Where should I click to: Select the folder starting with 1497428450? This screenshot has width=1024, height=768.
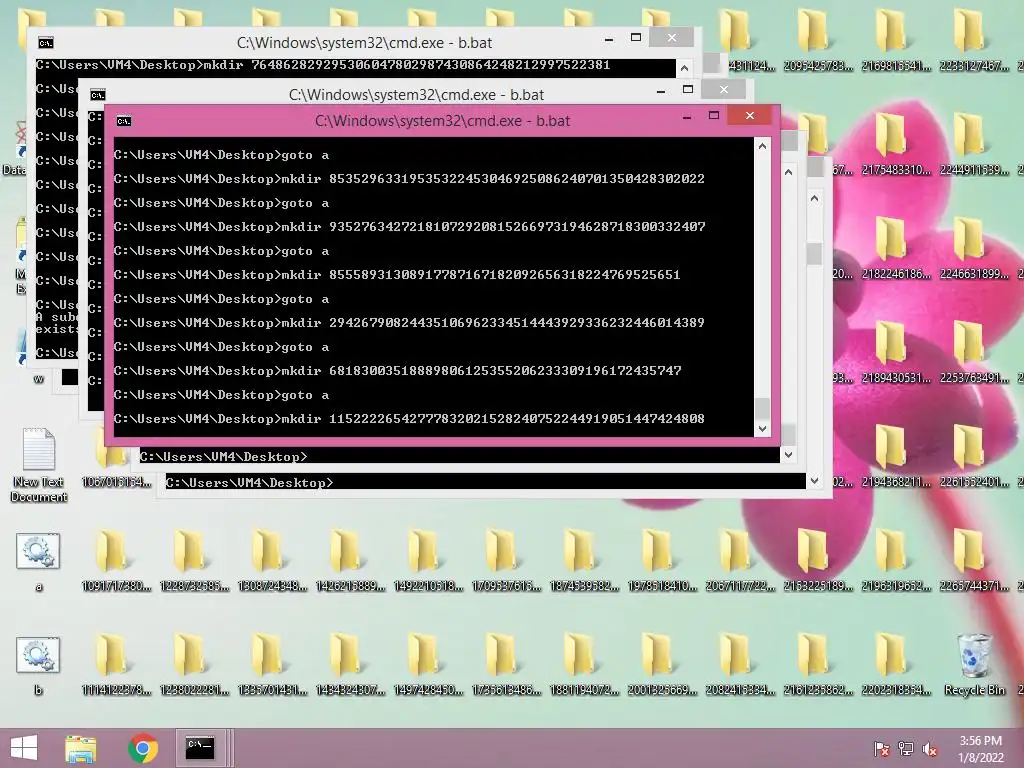(428, 665)
